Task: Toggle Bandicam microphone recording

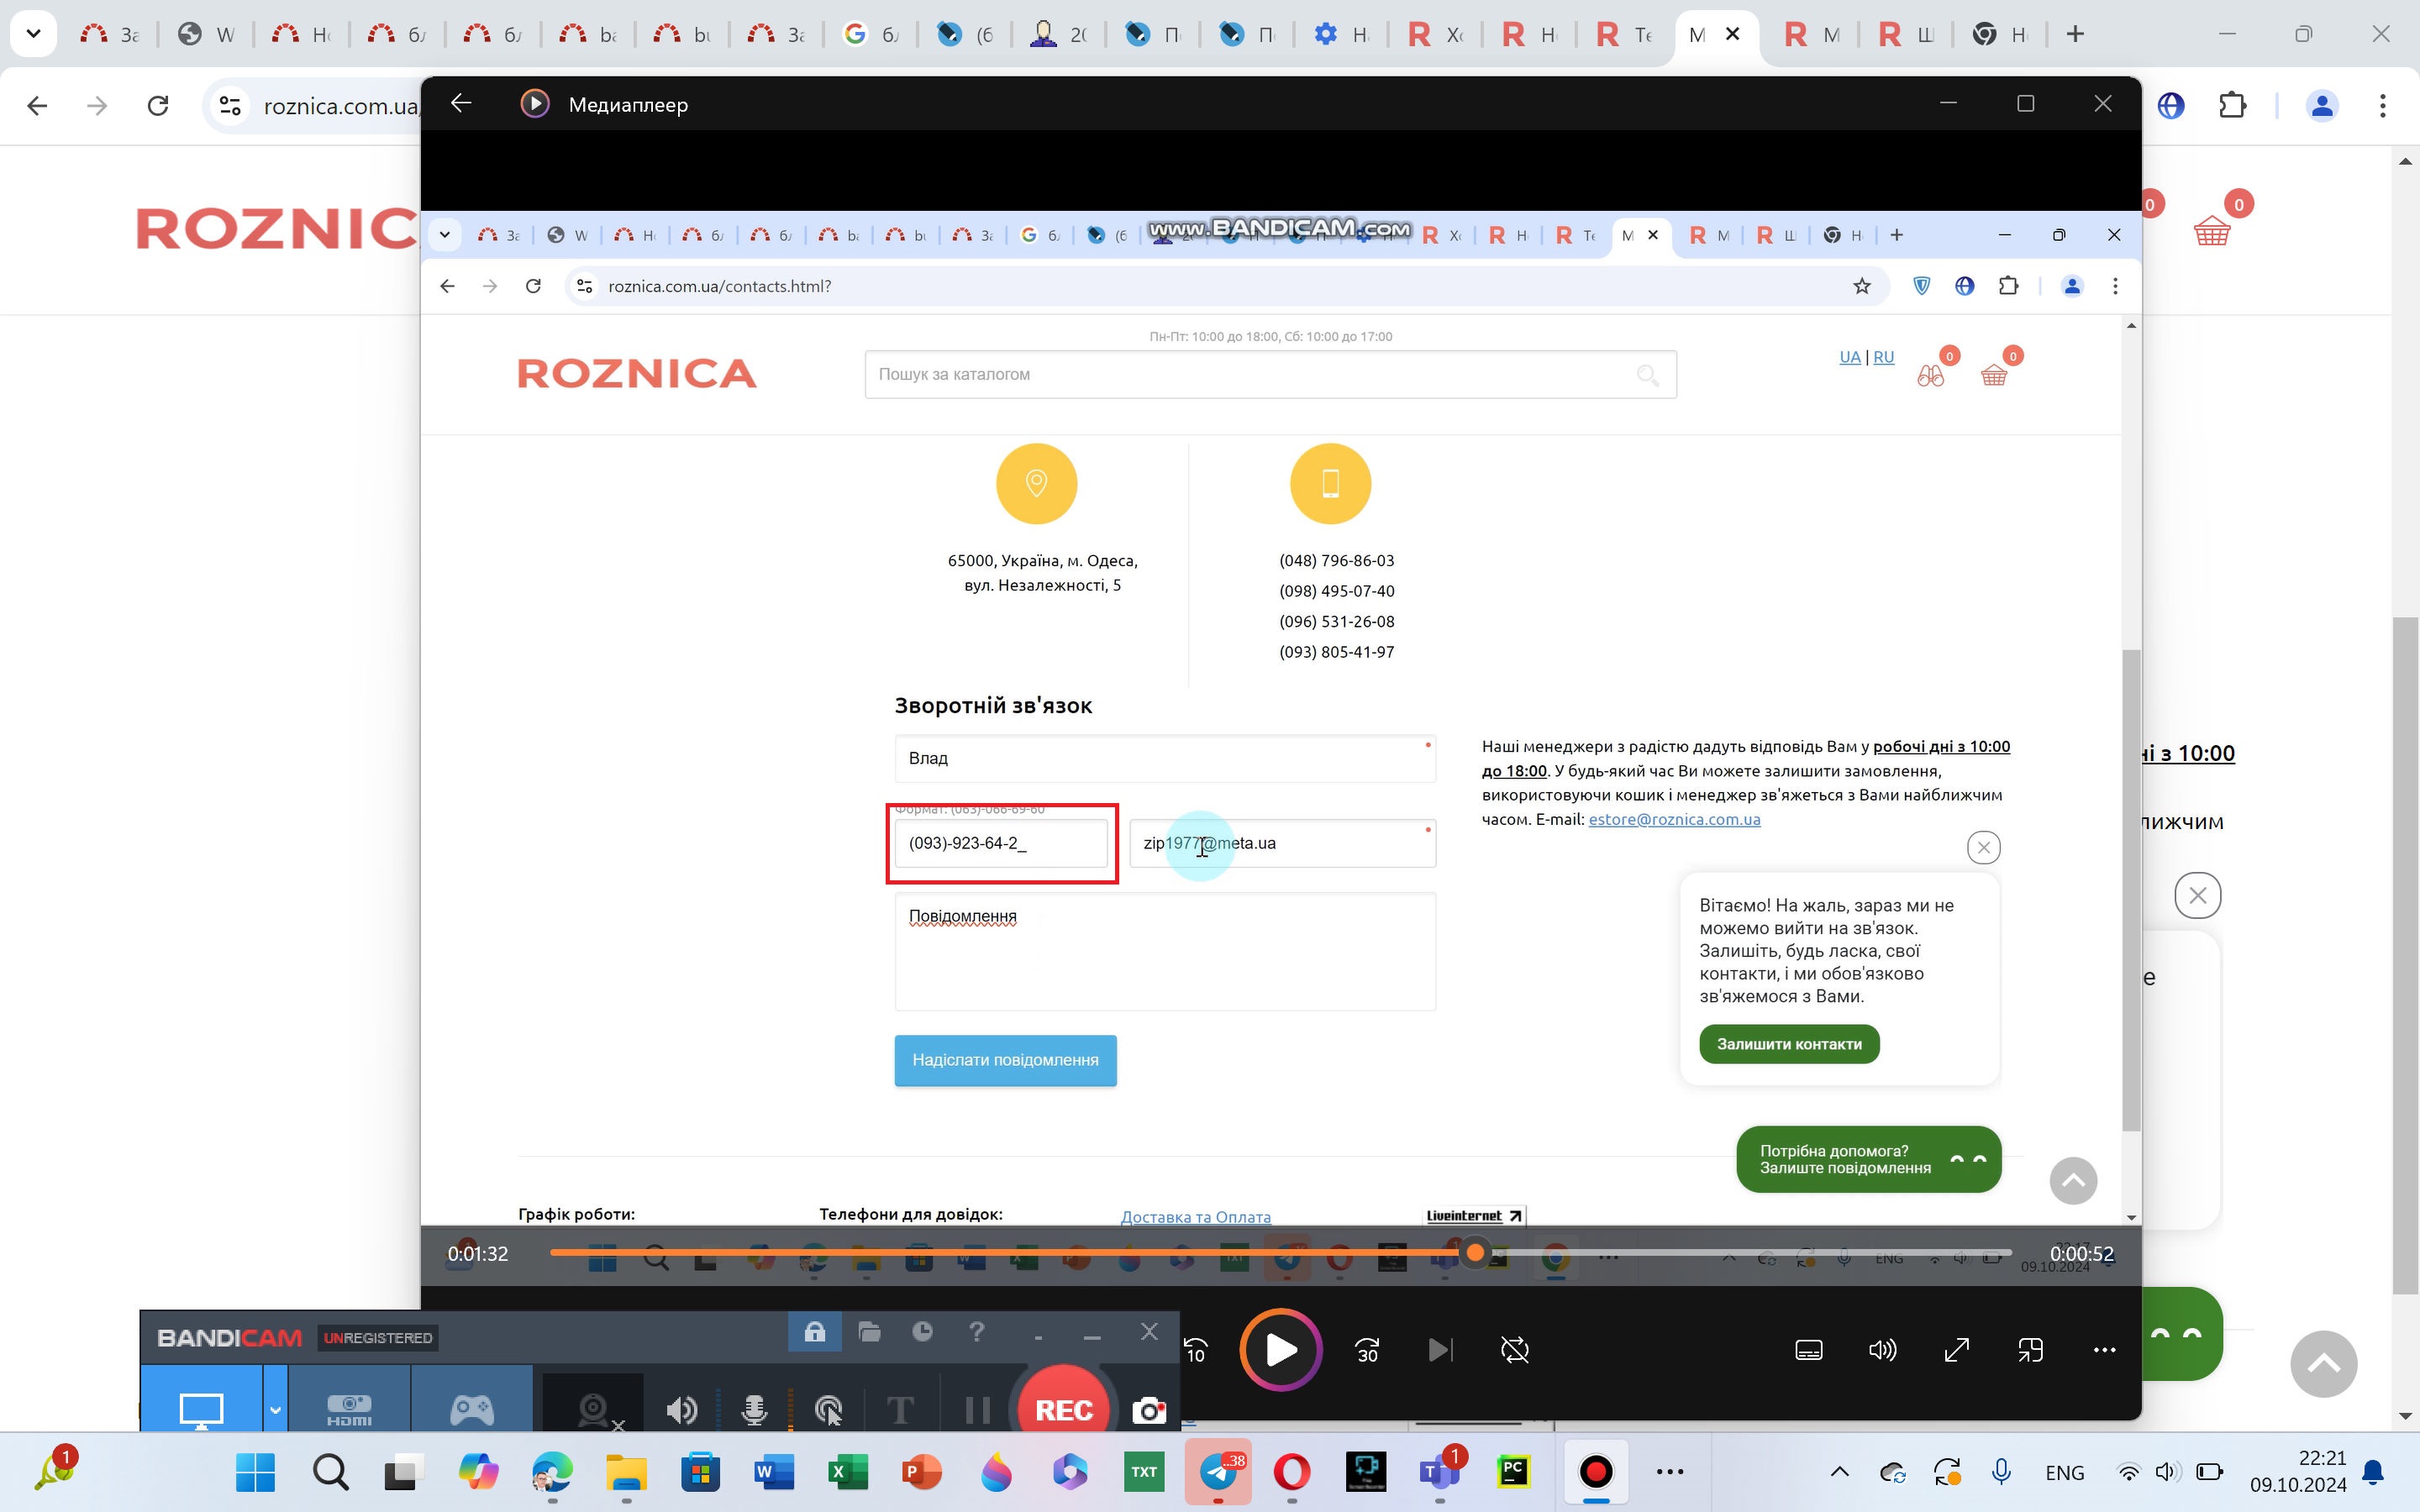Action: (x=754, y=1409)
